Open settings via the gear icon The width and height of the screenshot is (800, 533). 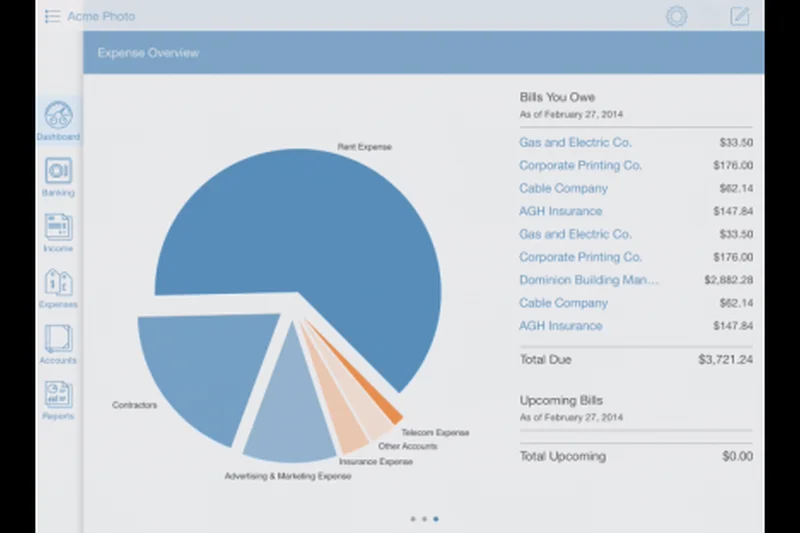point(677,16)
